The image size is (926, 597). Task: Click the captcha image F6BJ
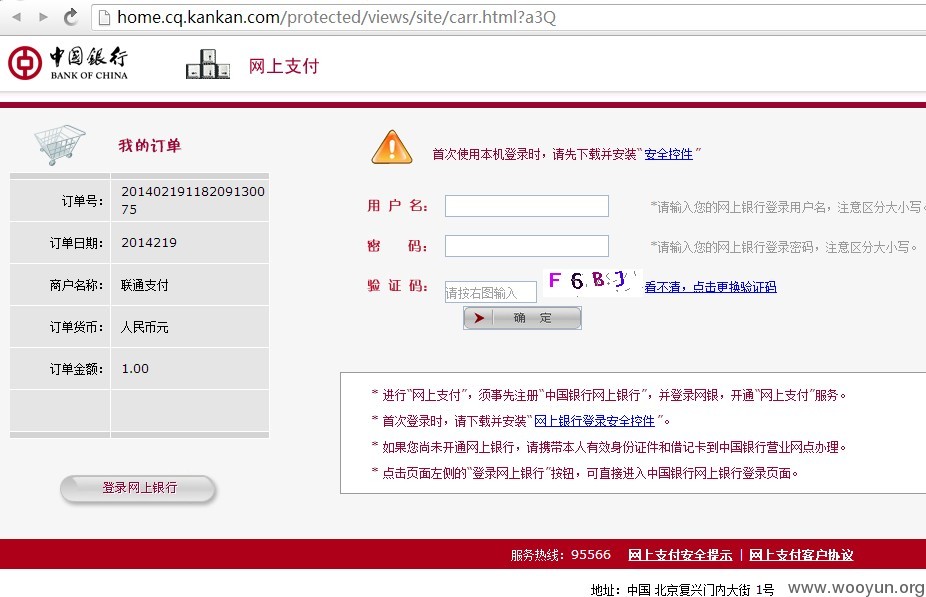pos(592,282)
